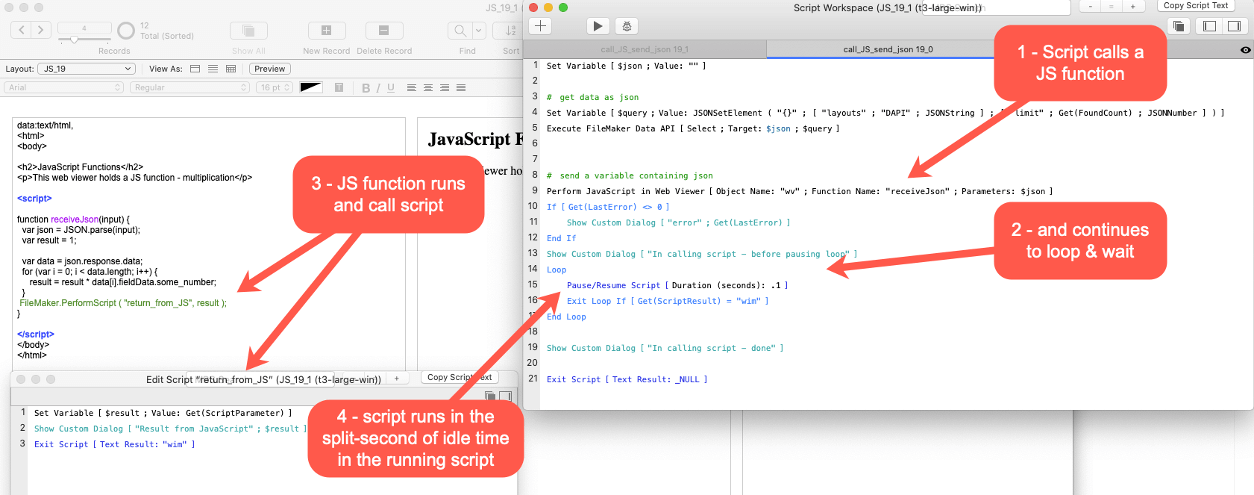
Task: Align text center
Action: click(x=427, y=88)
